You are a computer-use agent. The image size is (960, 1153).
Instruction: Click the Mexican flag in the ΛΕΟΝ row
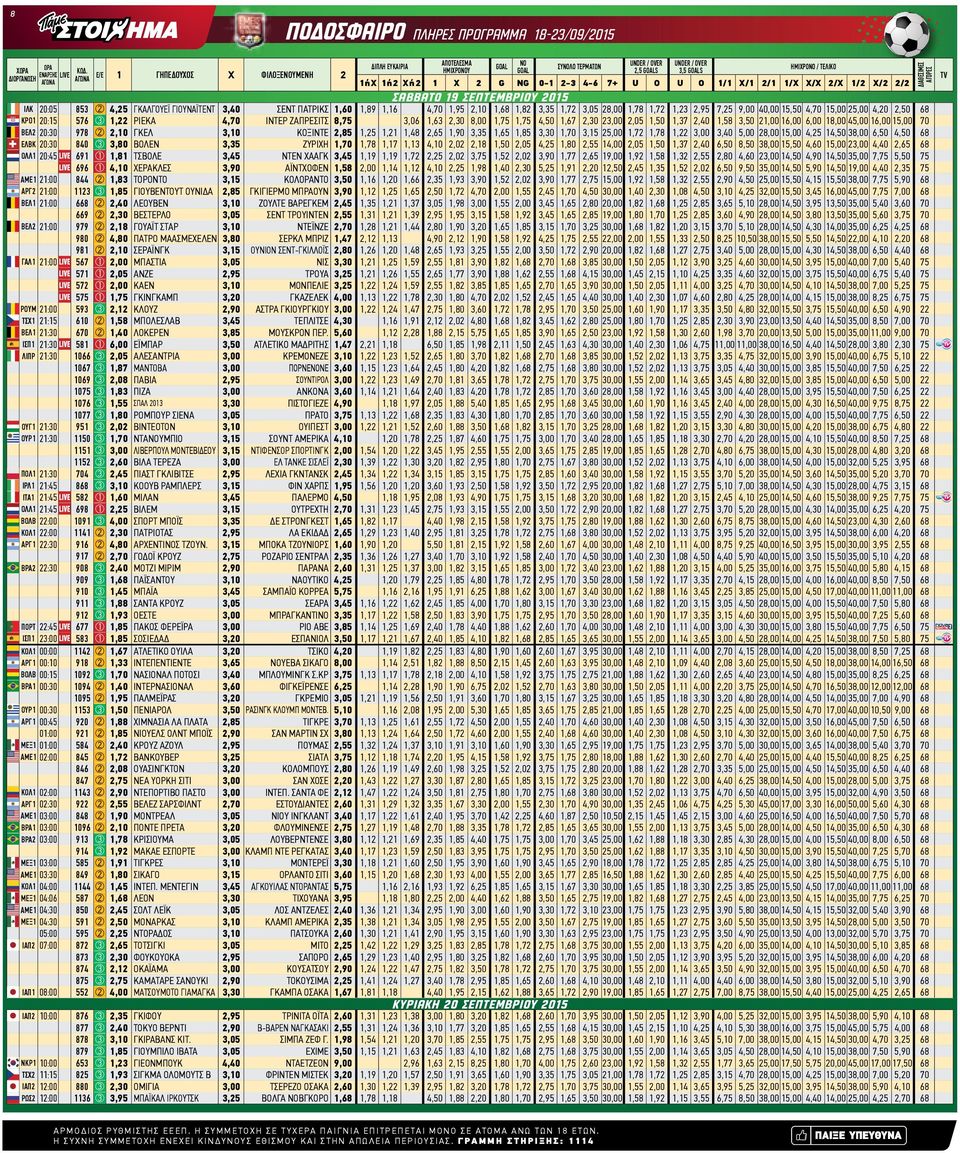(12, 898)
